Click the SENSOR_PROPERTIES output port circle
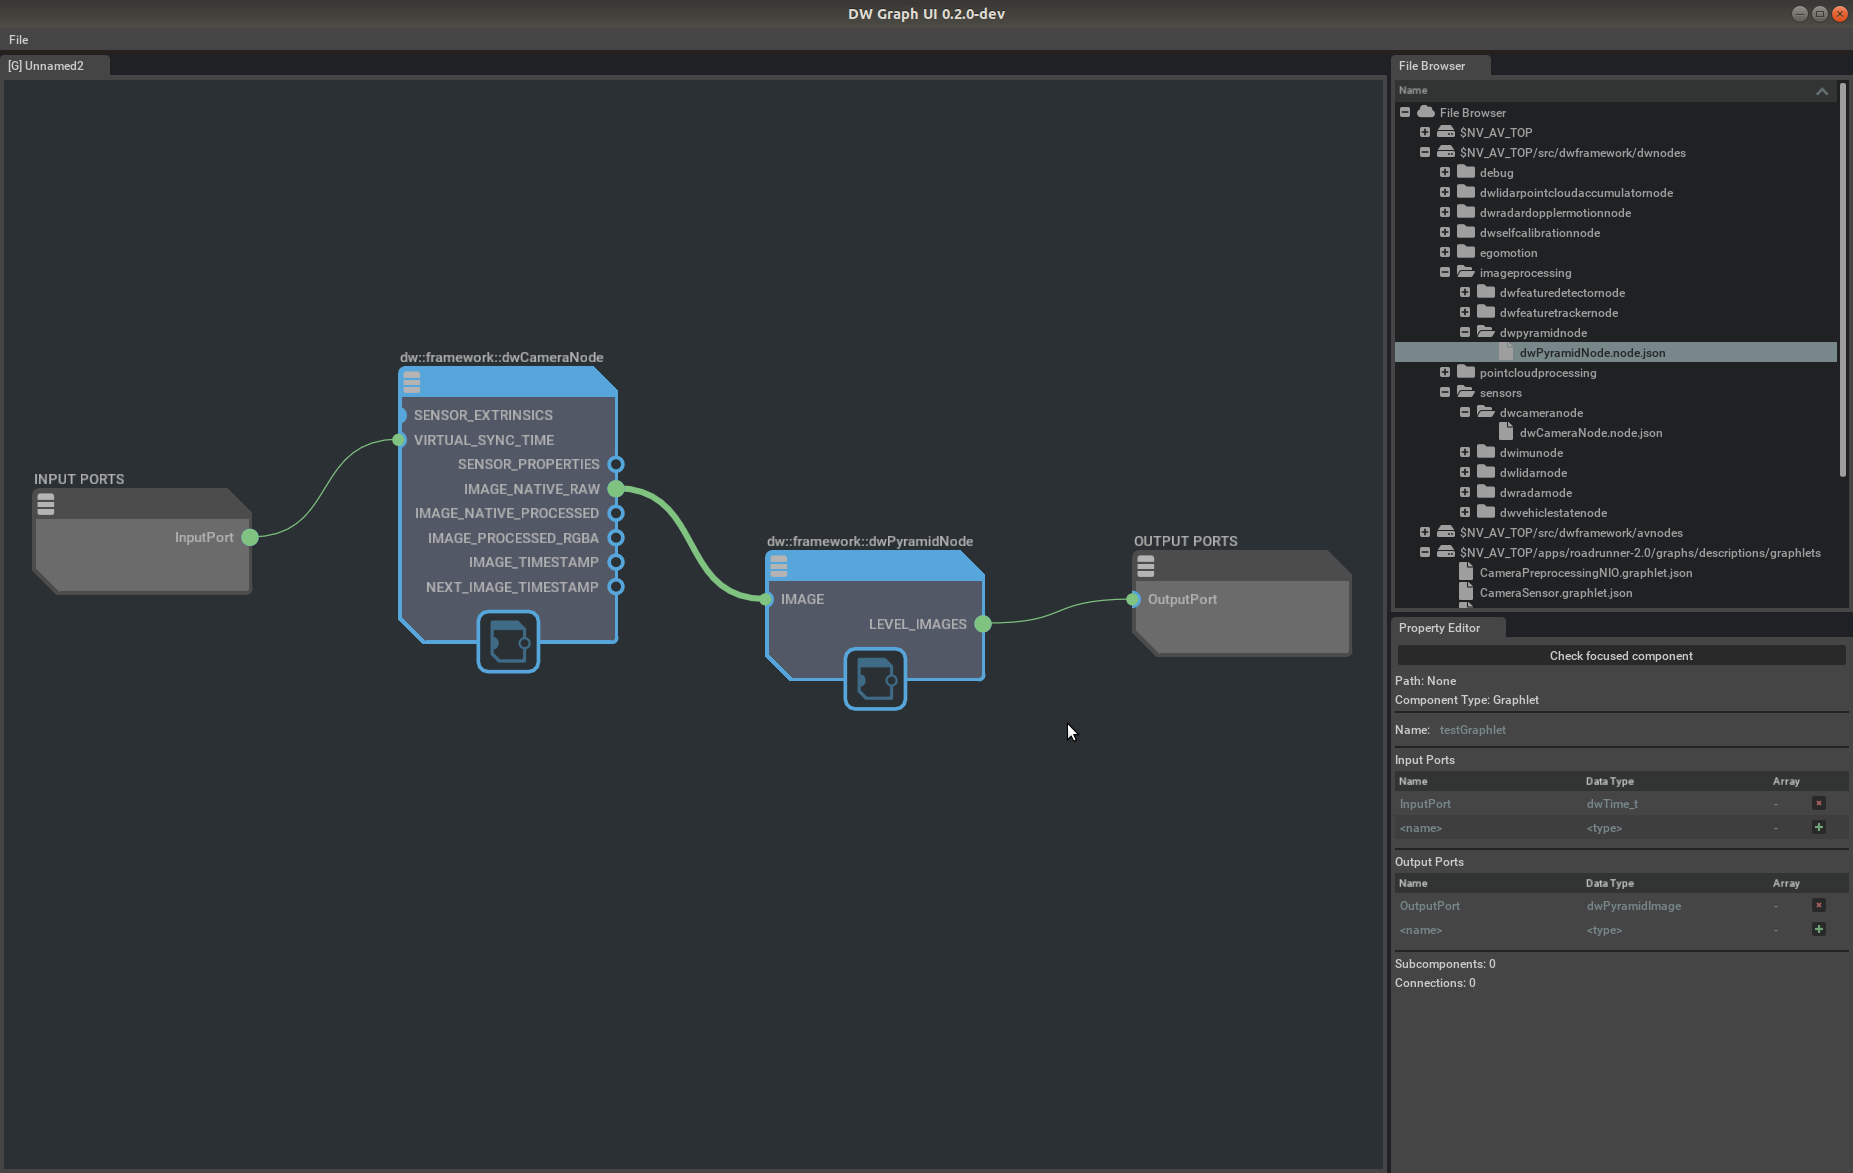This screenshot has width=1853, height=1173. 616,464
